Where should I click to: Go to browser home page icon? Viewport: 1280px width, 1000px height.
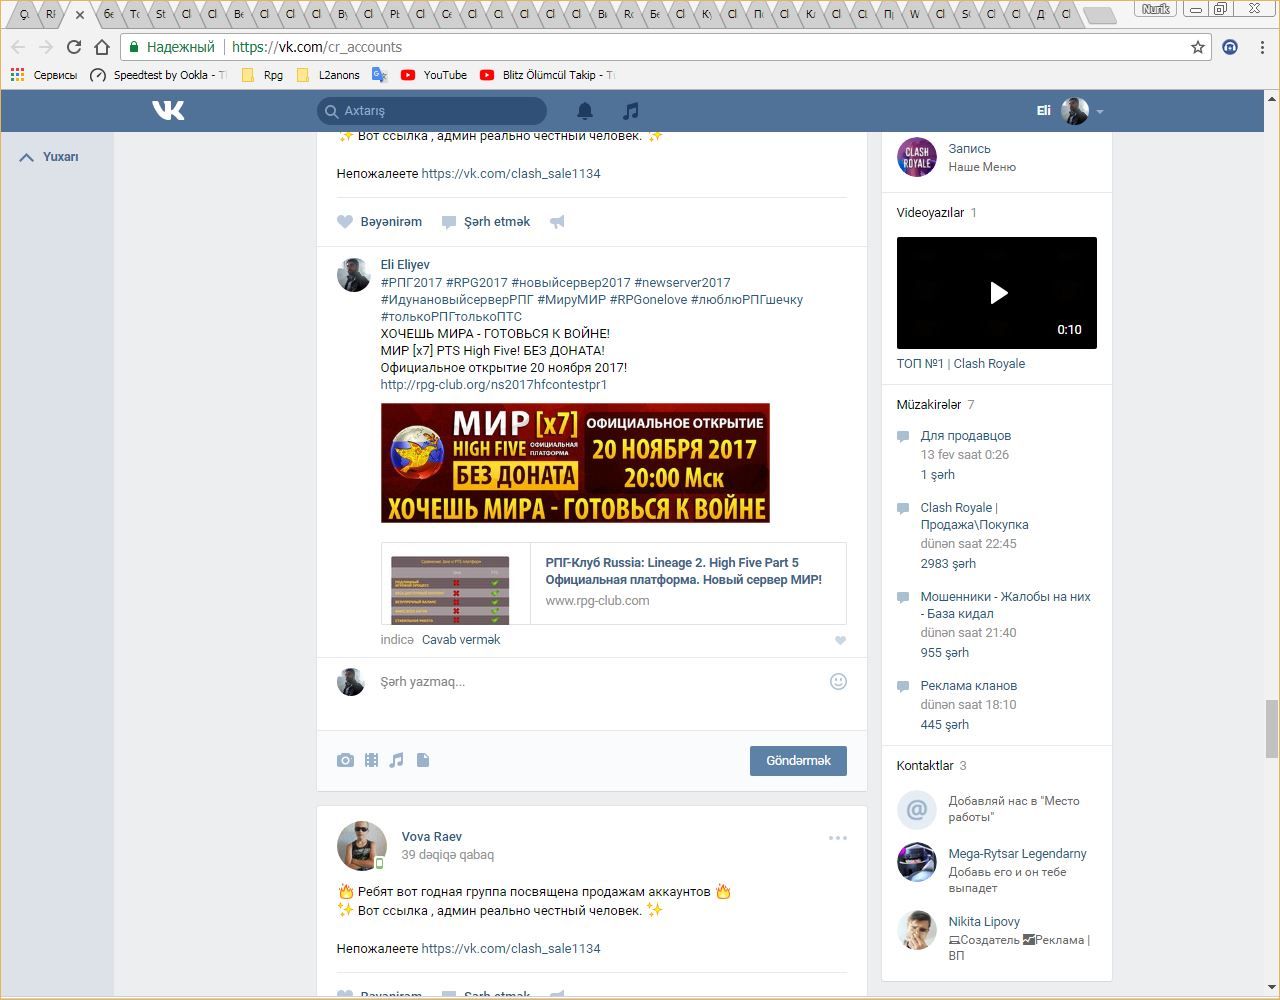(101, 47)
